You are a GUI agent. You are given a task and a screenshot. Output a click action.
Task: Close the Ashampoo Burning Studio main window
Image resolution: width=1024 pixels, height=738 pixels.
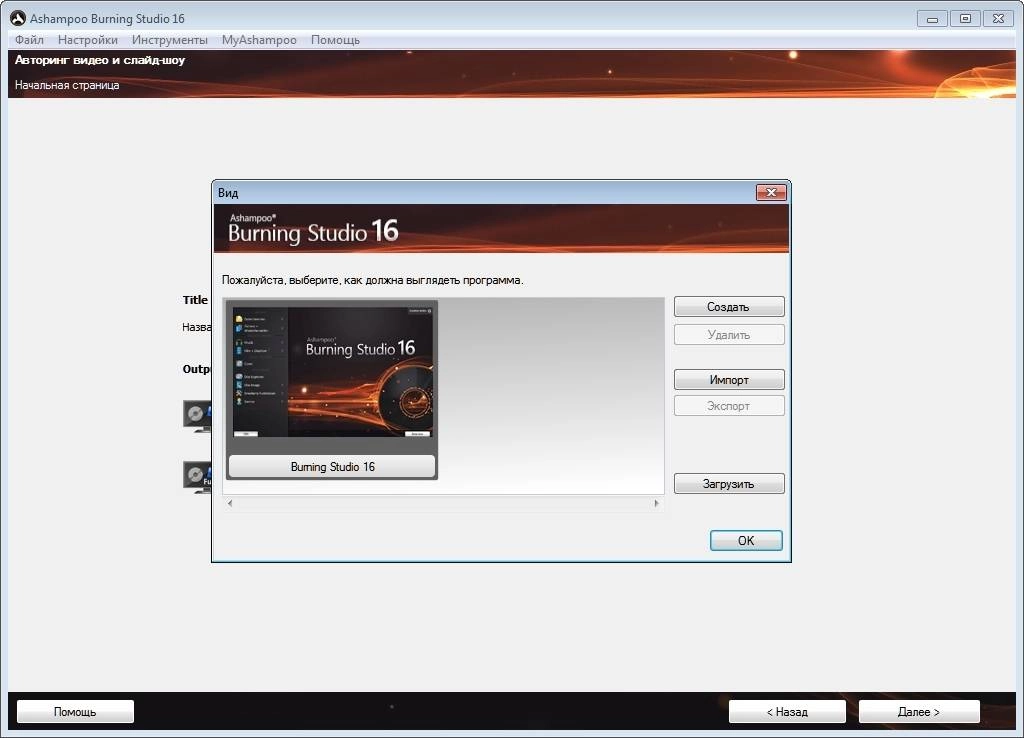[999, 19]
